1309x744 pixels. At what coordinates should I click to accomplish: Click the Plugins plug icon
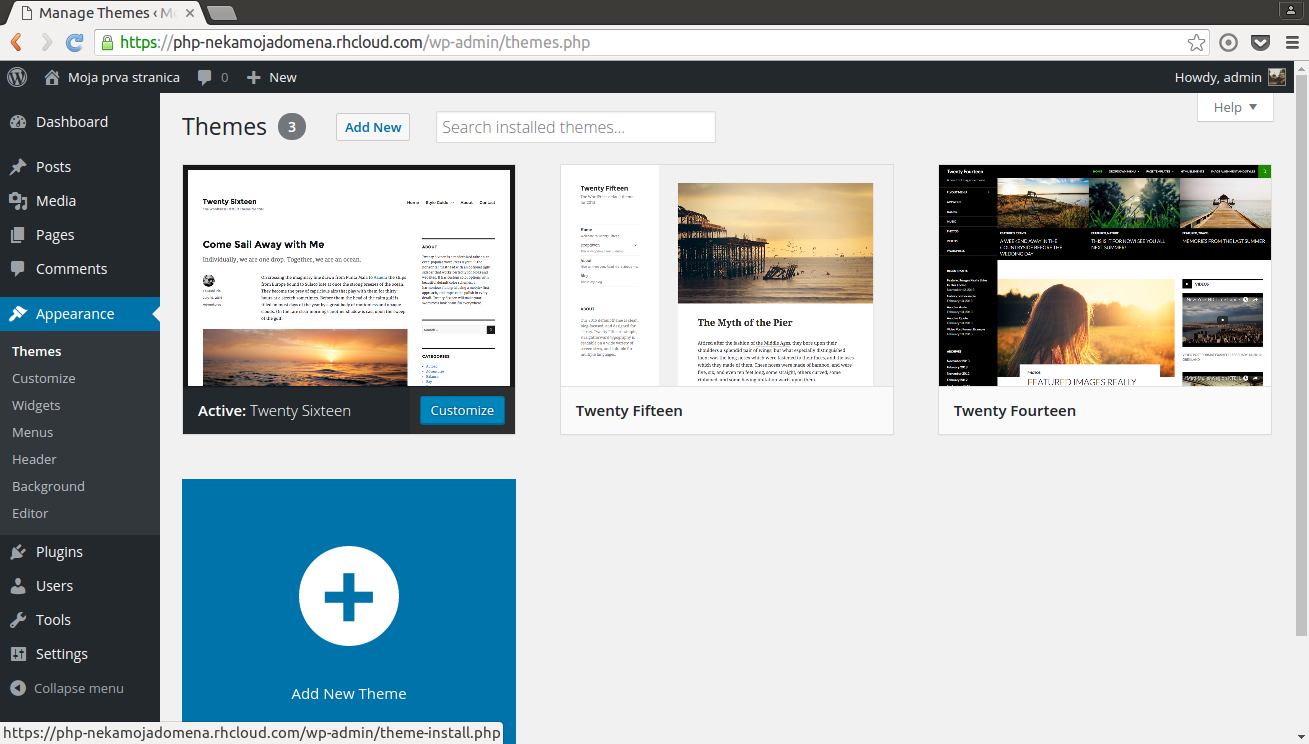coord(18,552)
